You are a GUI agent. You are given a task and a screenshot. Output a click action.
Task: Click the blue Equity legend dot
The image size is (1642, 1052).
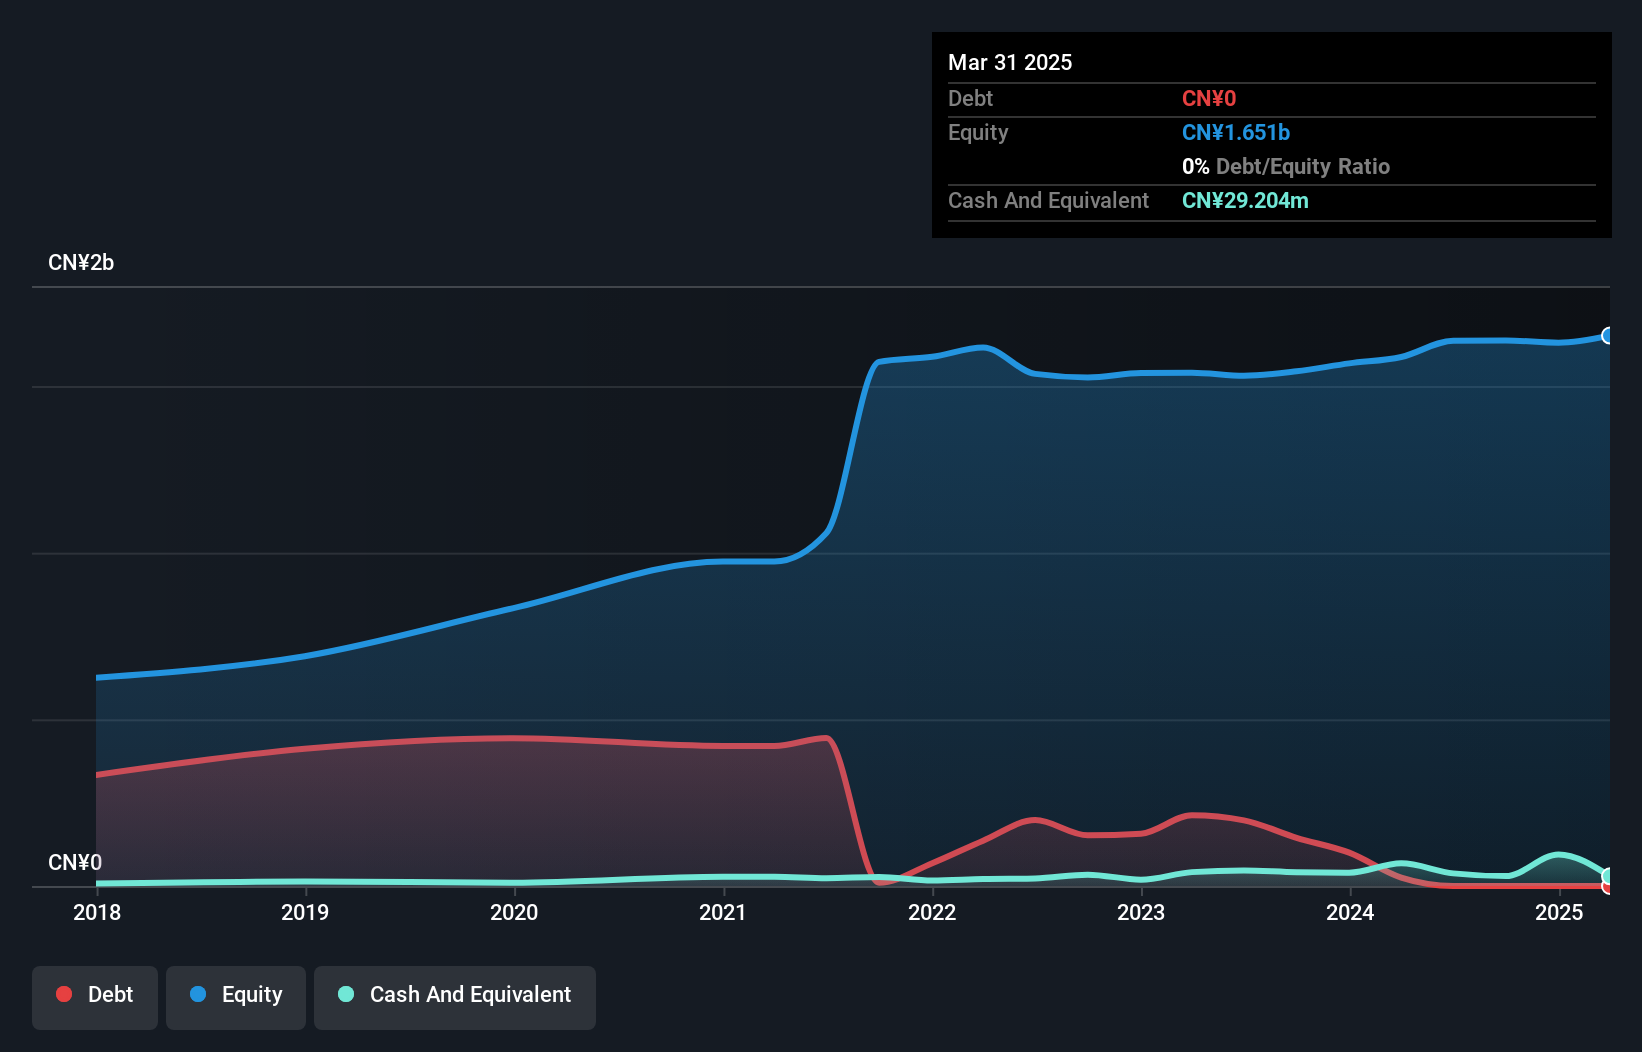click(198, 994)
